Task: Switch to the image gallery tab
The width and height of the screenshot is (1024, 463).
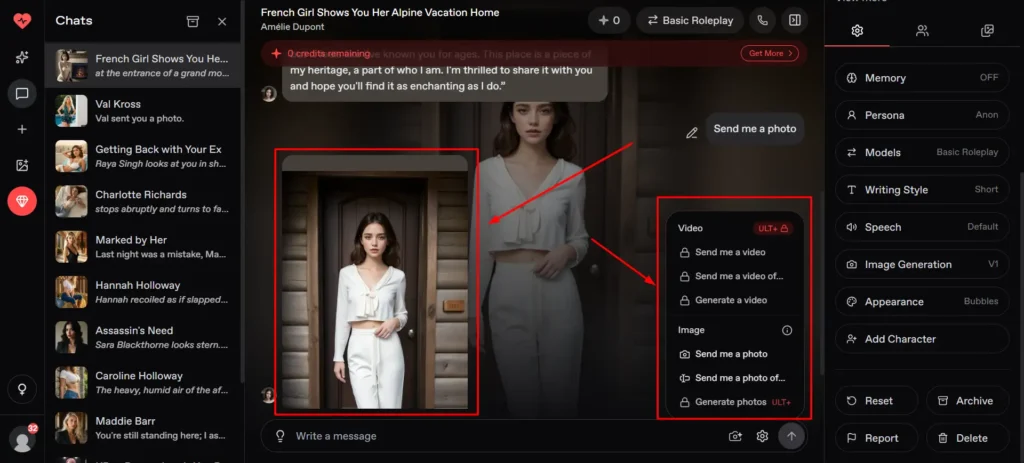Action: (987, 30)
